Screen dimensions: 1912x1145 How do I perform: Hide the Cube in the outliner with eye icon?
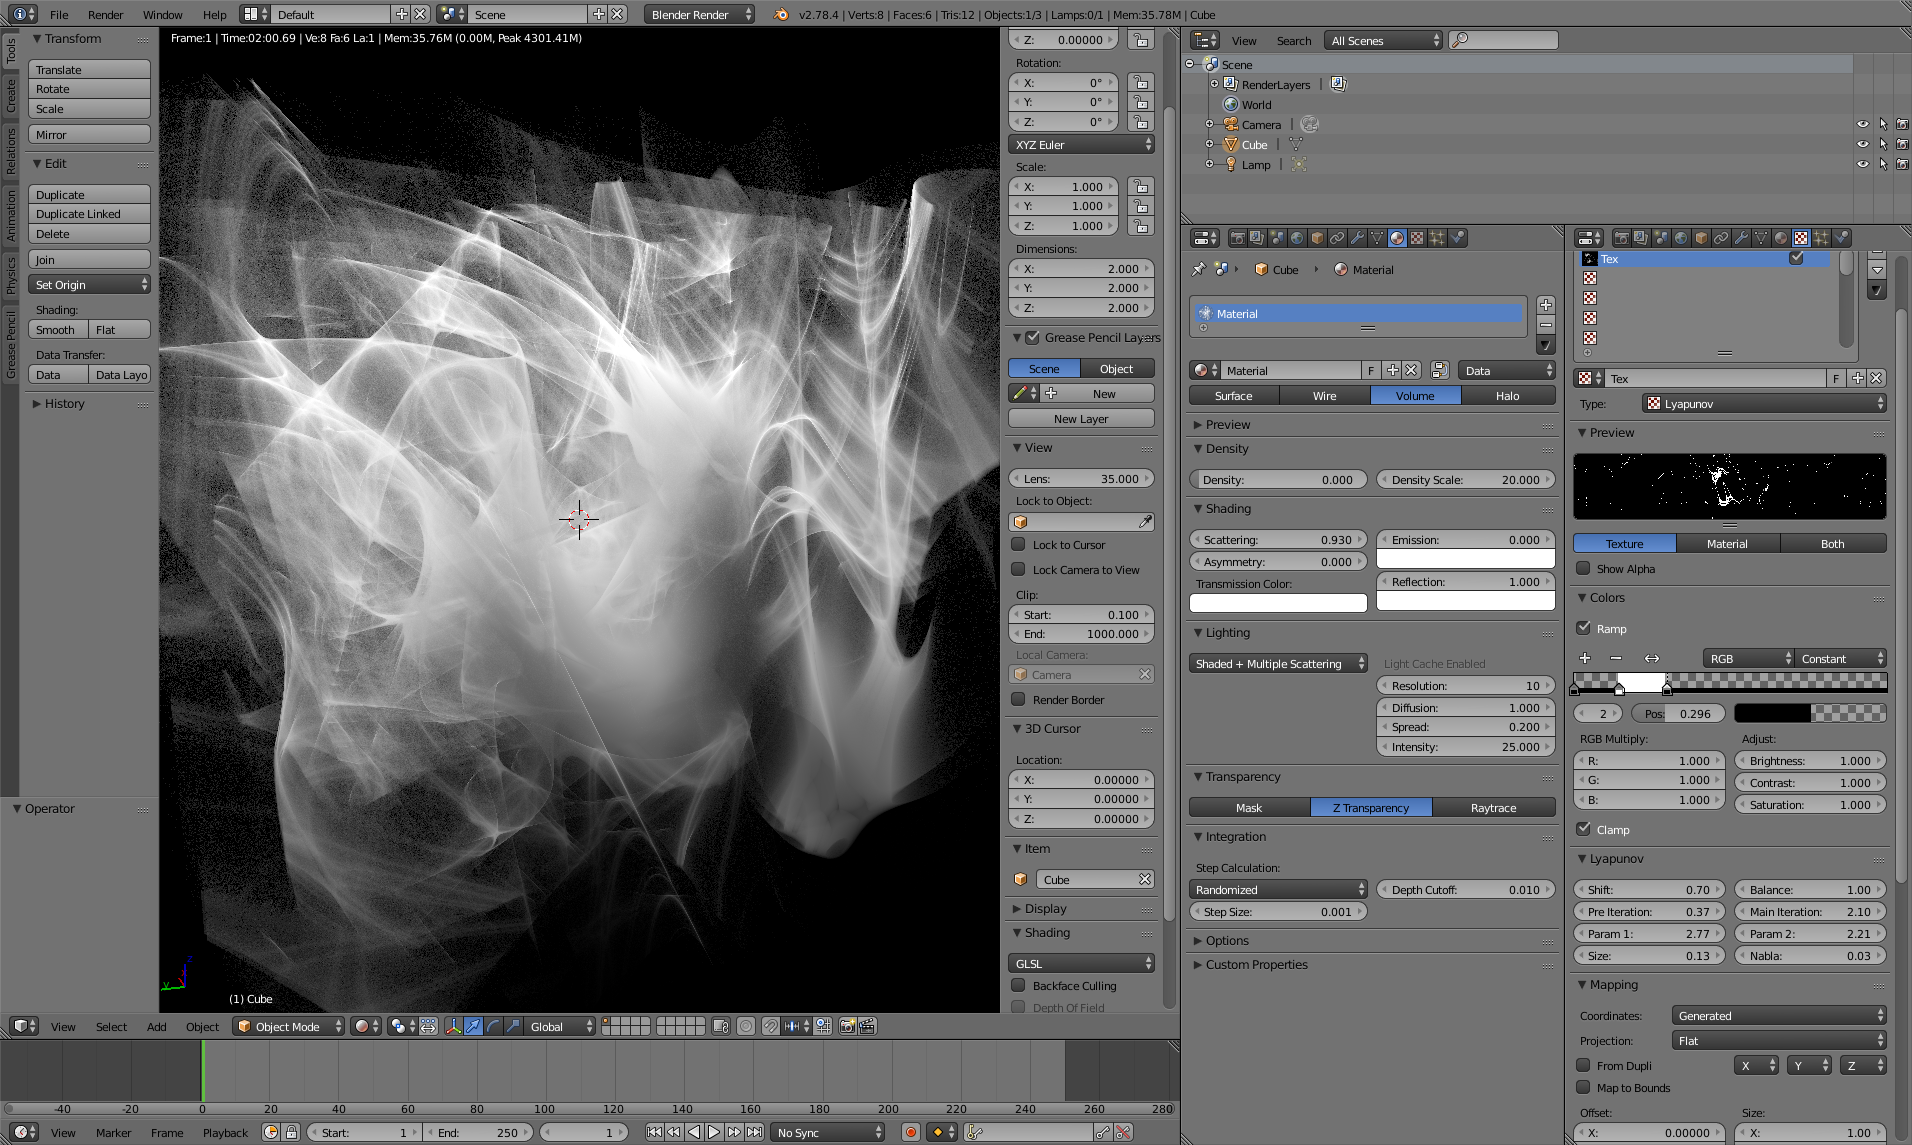point(1862,145)
